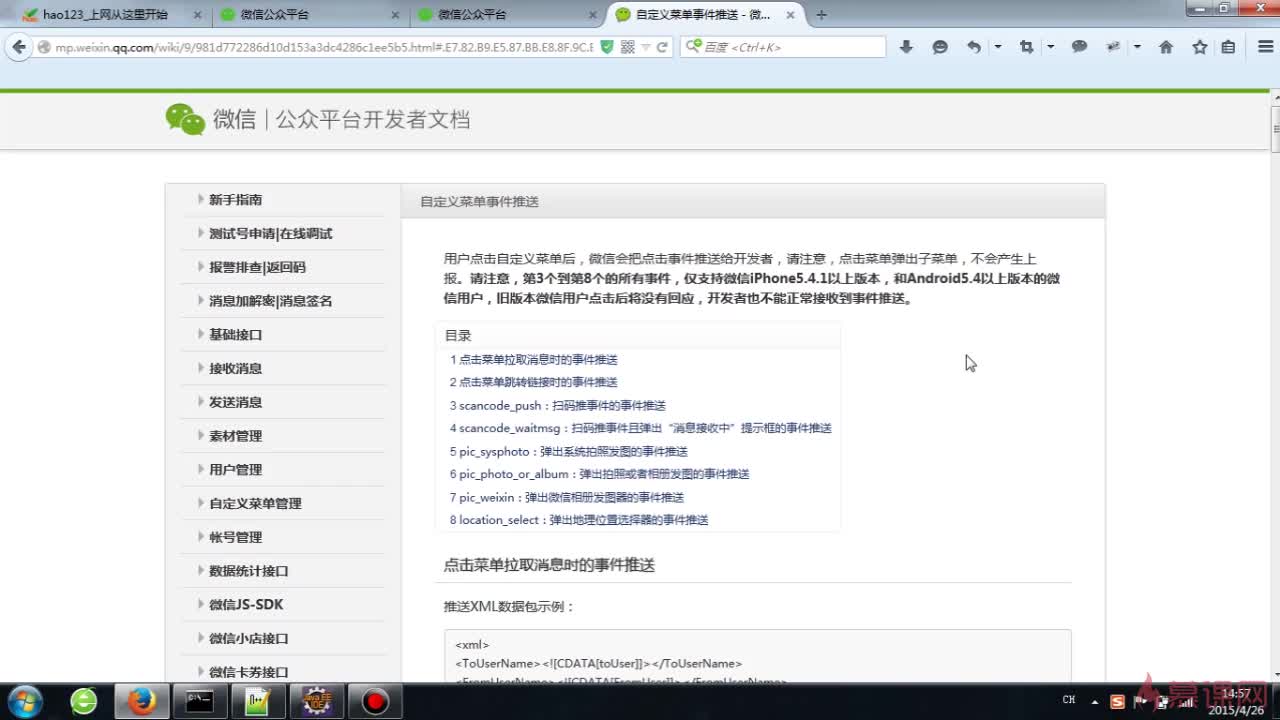Viewport: 1280px width, 720px height.
Task: Open the QR code icon in address bar
Action: coord(627,47)
